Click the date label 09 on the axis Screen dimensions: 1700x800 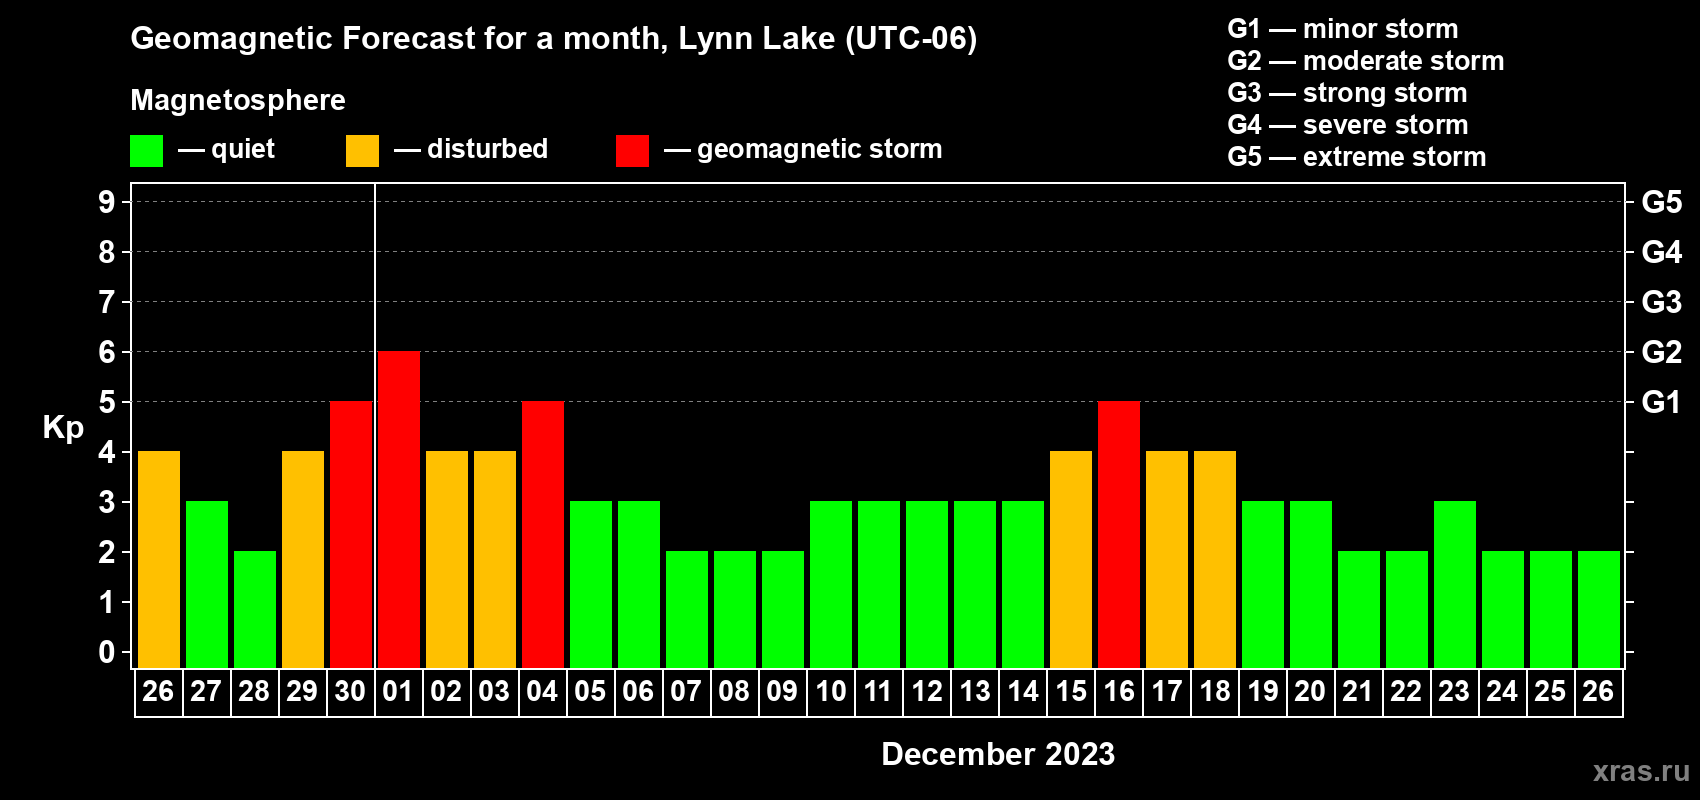point(782,691)
